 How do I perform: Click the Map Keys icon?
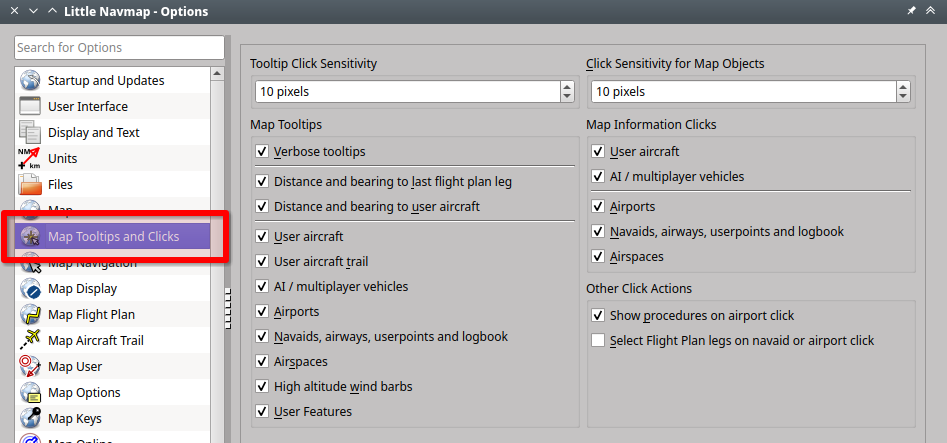pos(30,418)
